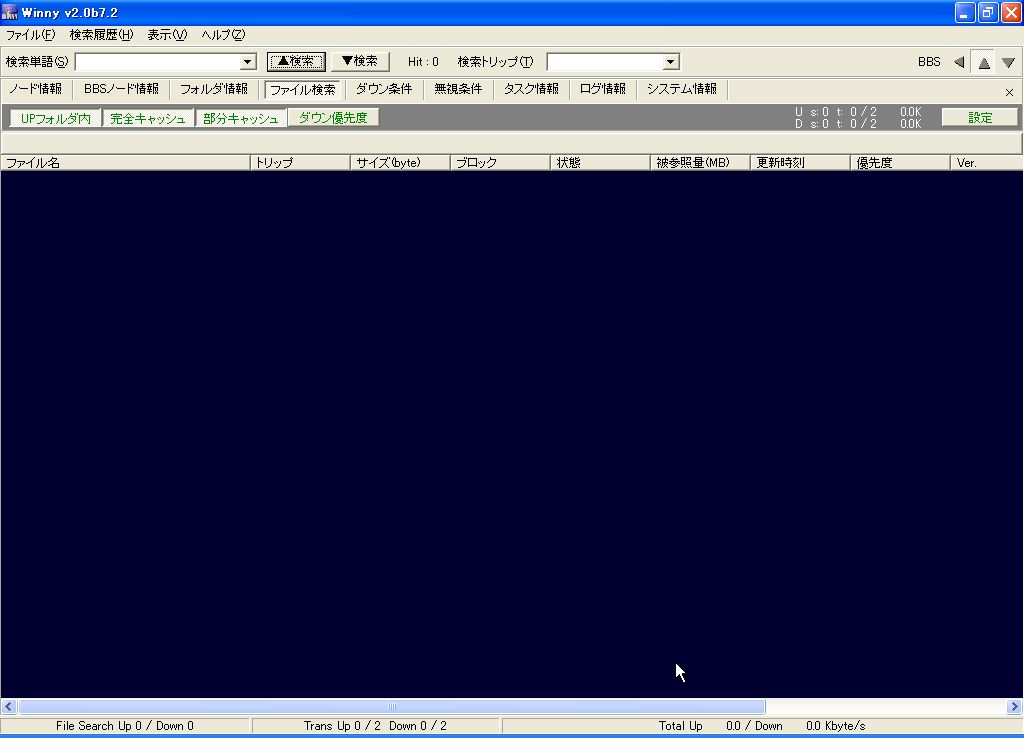Sort by ブロック column header

(x=500, y=163)
